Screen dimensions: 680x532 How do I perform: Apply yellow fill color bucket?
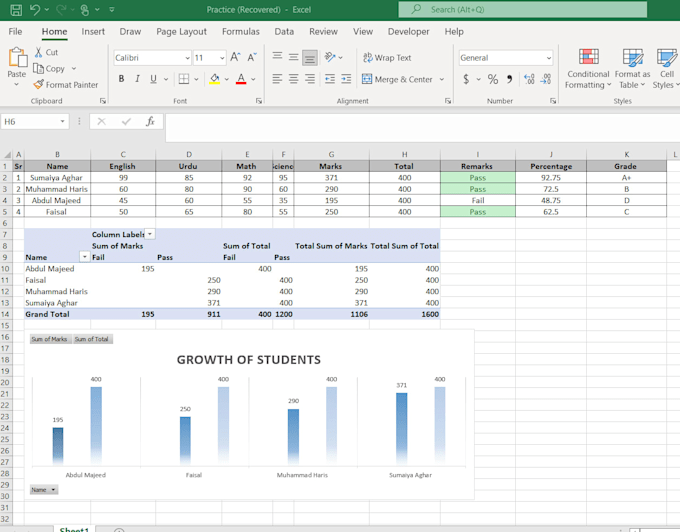point(214,79)
